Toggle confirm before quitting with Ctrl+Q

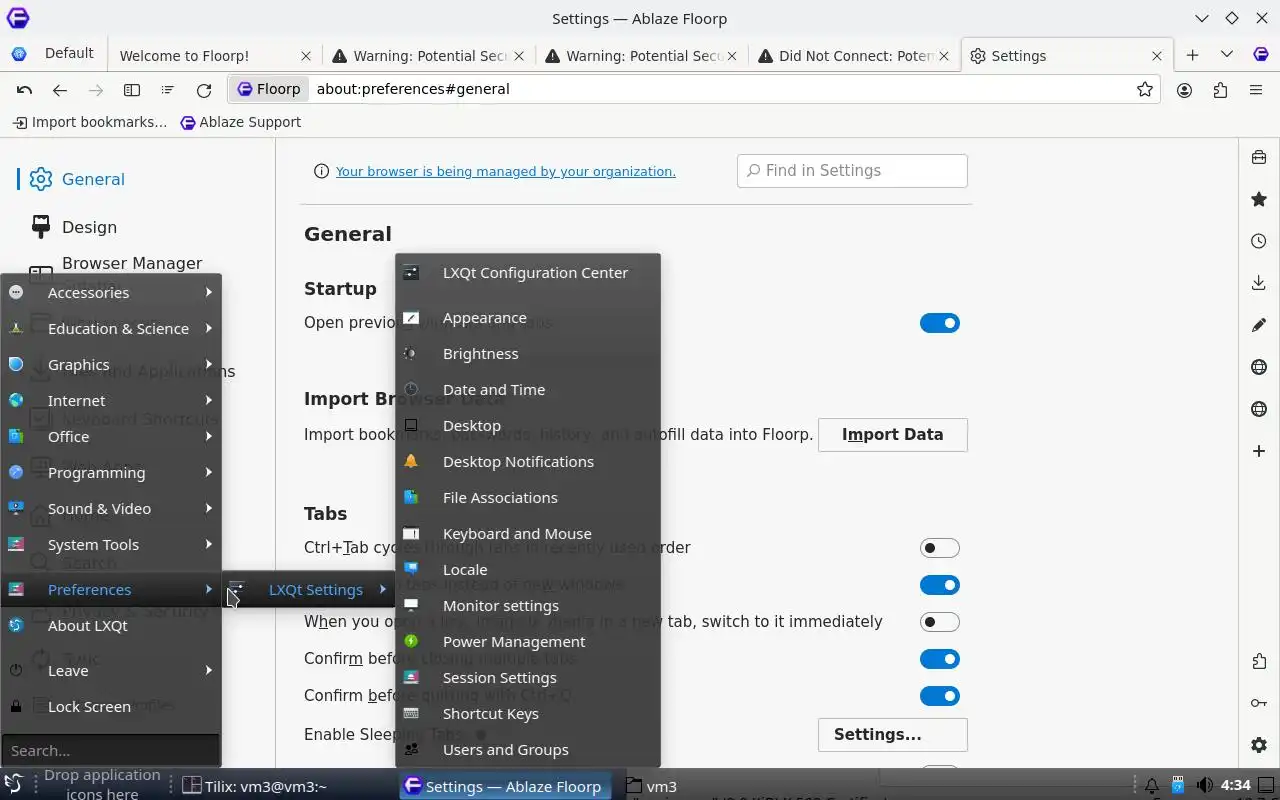(939, 696)
